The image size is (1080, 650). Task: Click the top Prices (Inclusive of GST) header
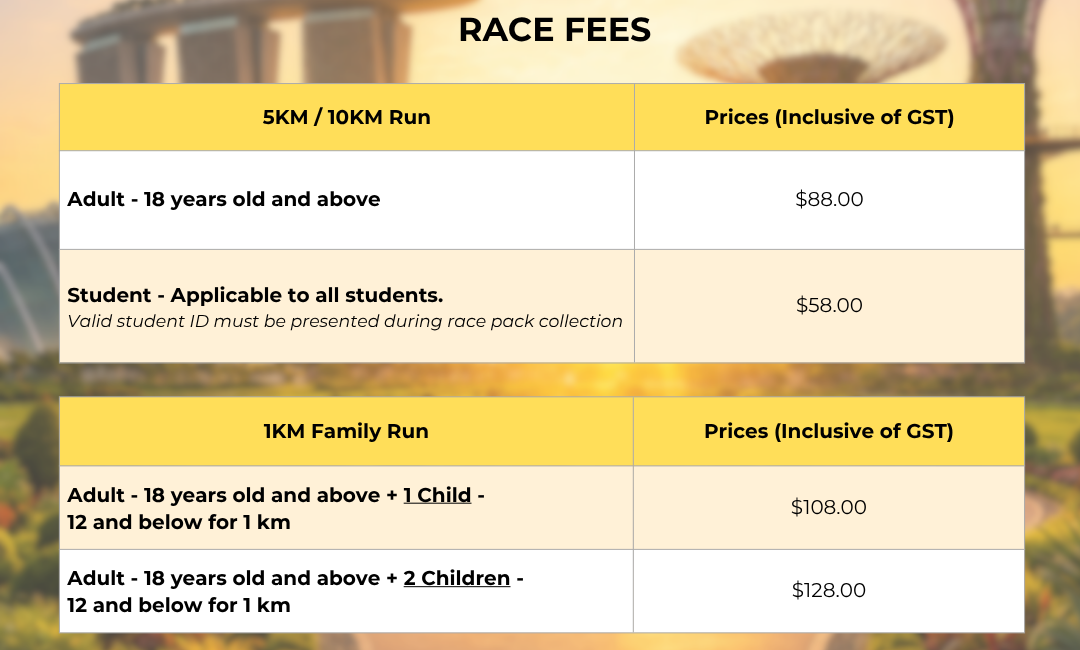tap(829, 117)
